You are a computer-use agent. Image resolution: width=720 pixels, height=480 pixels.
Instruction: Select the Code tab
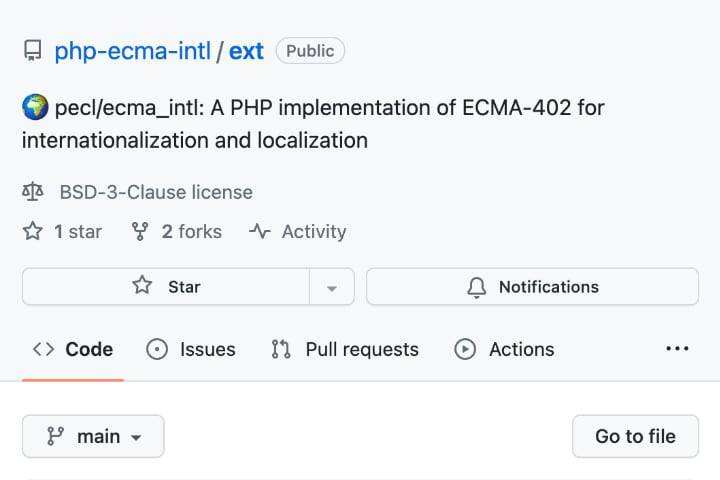tap(73, 350)
